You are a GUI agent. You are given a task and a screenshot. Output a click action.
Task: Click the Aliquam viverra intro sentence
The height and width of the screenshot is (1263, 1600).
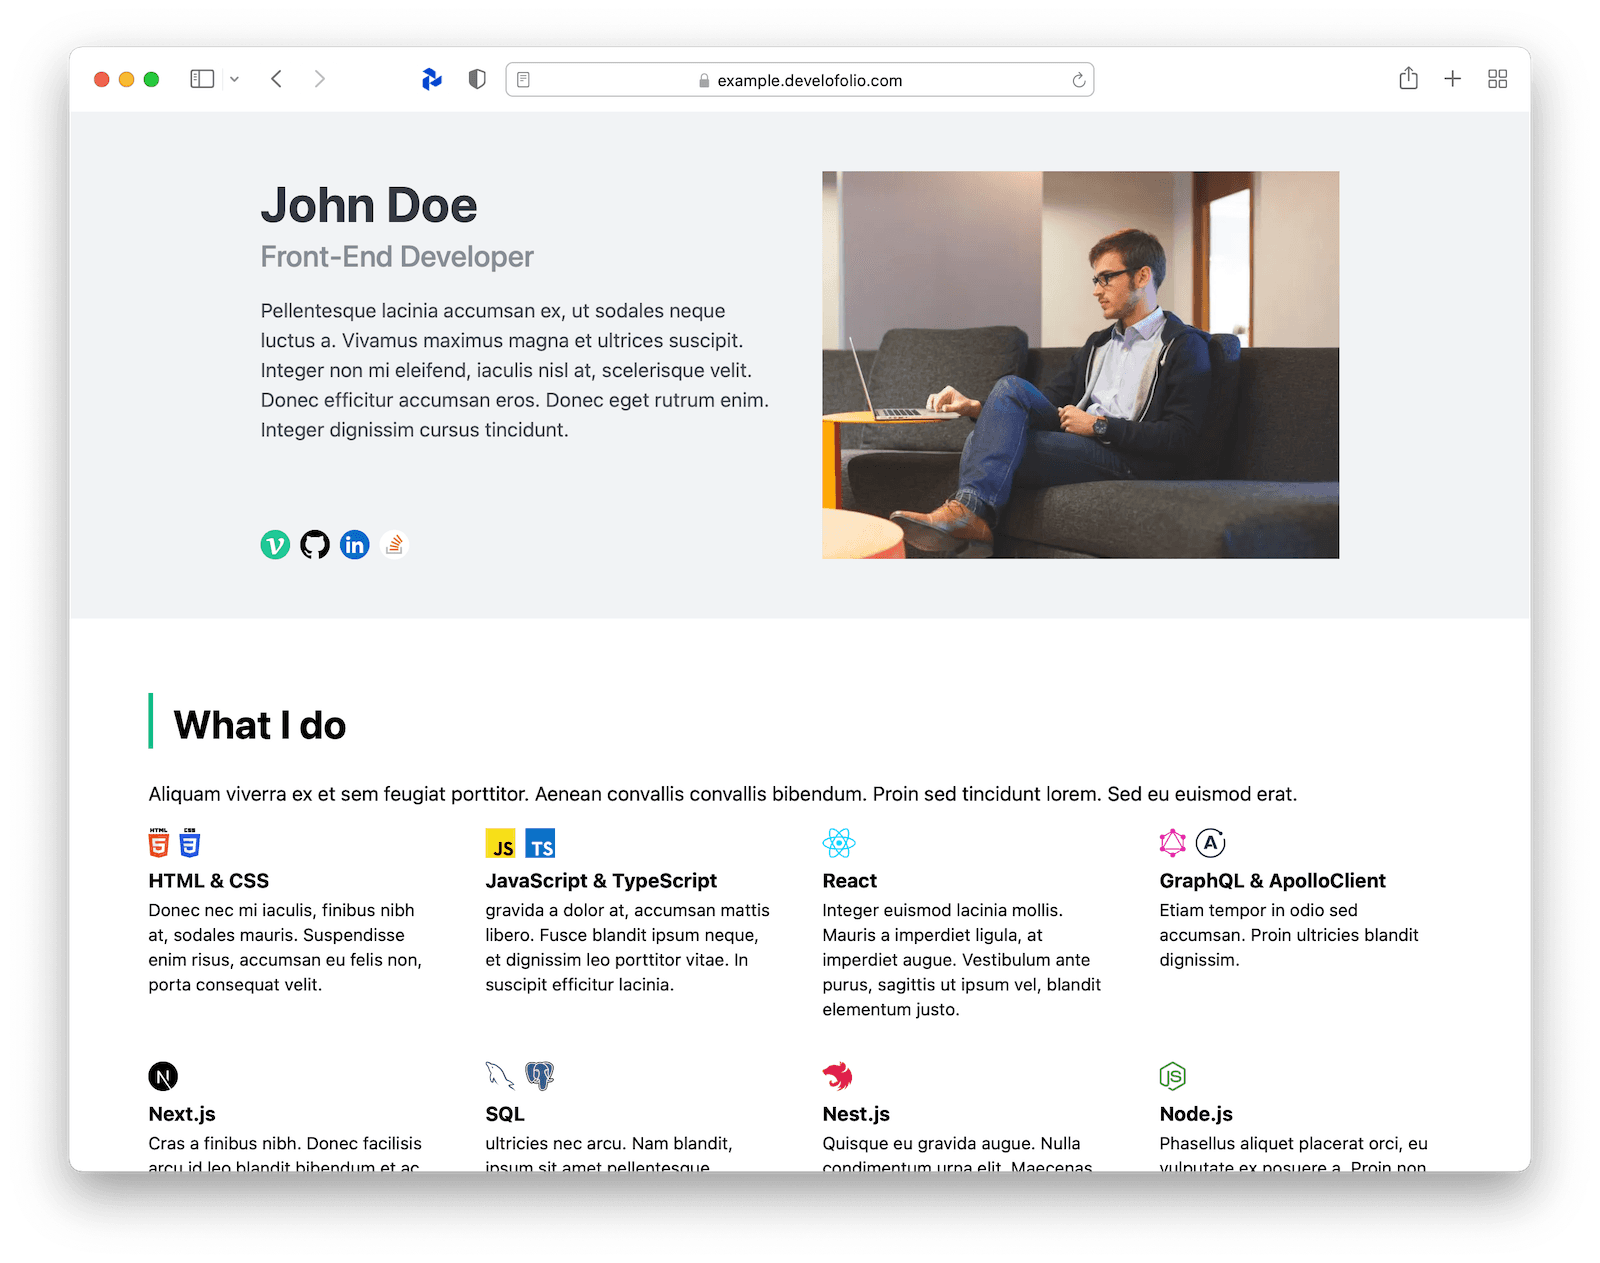[722, 794]
